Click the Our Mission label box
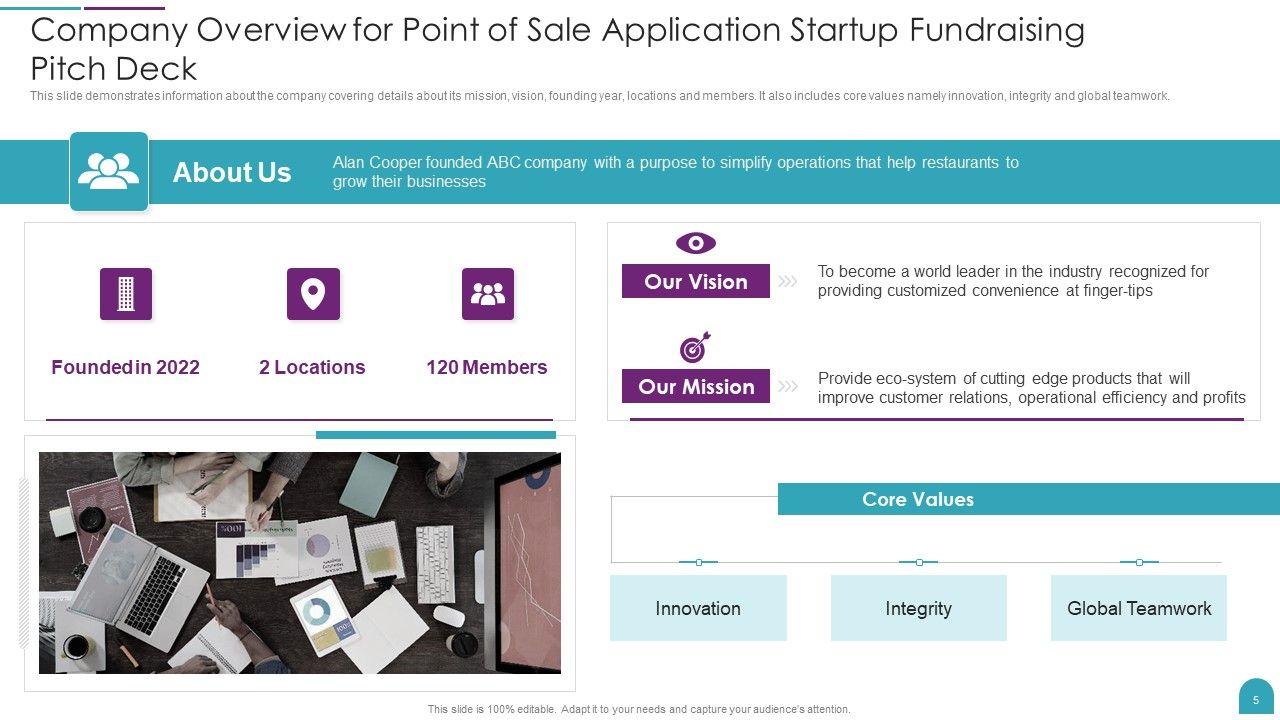Image resolution: width=1280 pixels, height=720 pixels. click(x=696, y=387)
